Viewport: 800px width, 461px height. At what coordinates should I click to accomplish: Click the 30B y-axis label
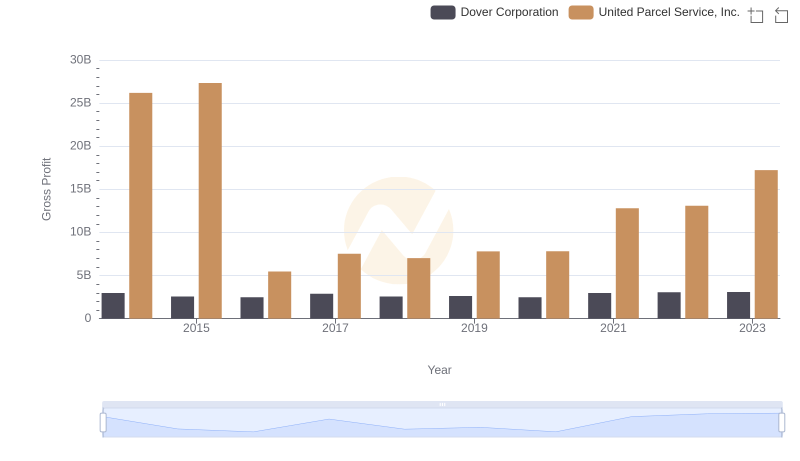[81, 60]
